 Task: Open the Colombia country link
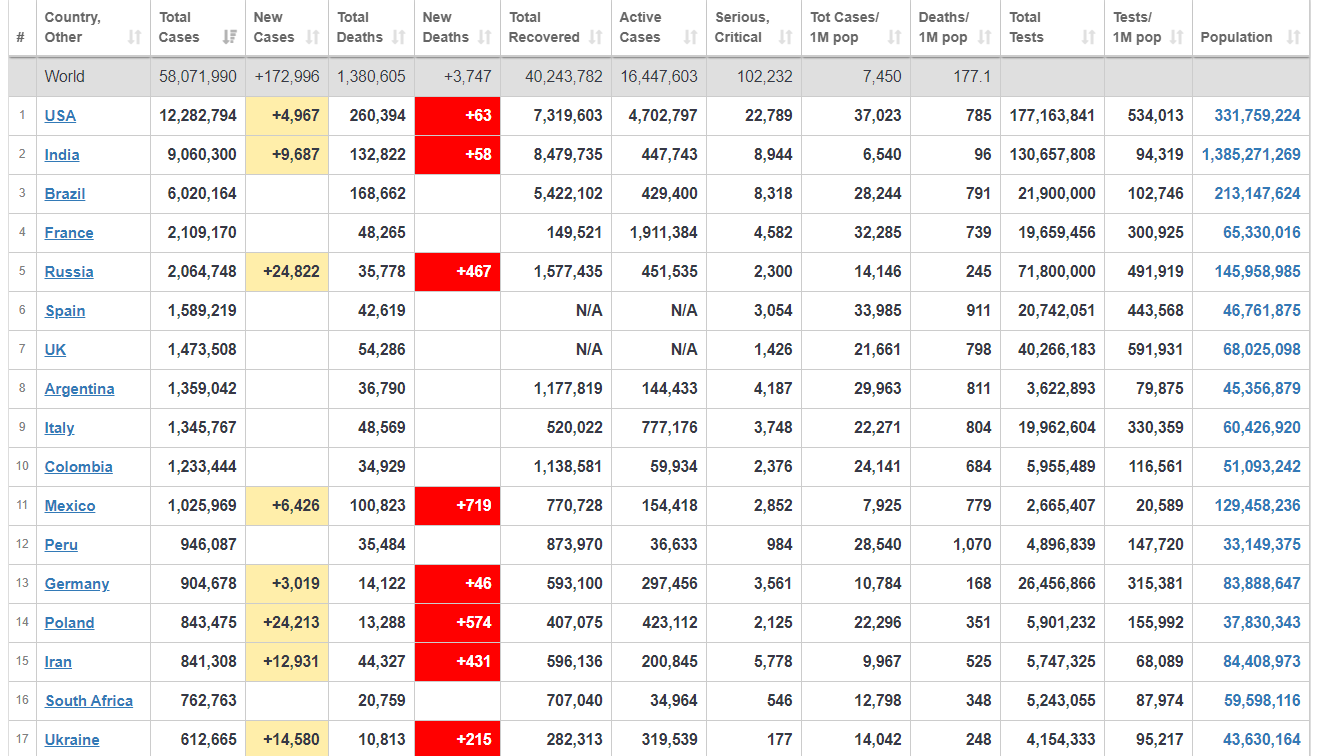pos(79,467)
